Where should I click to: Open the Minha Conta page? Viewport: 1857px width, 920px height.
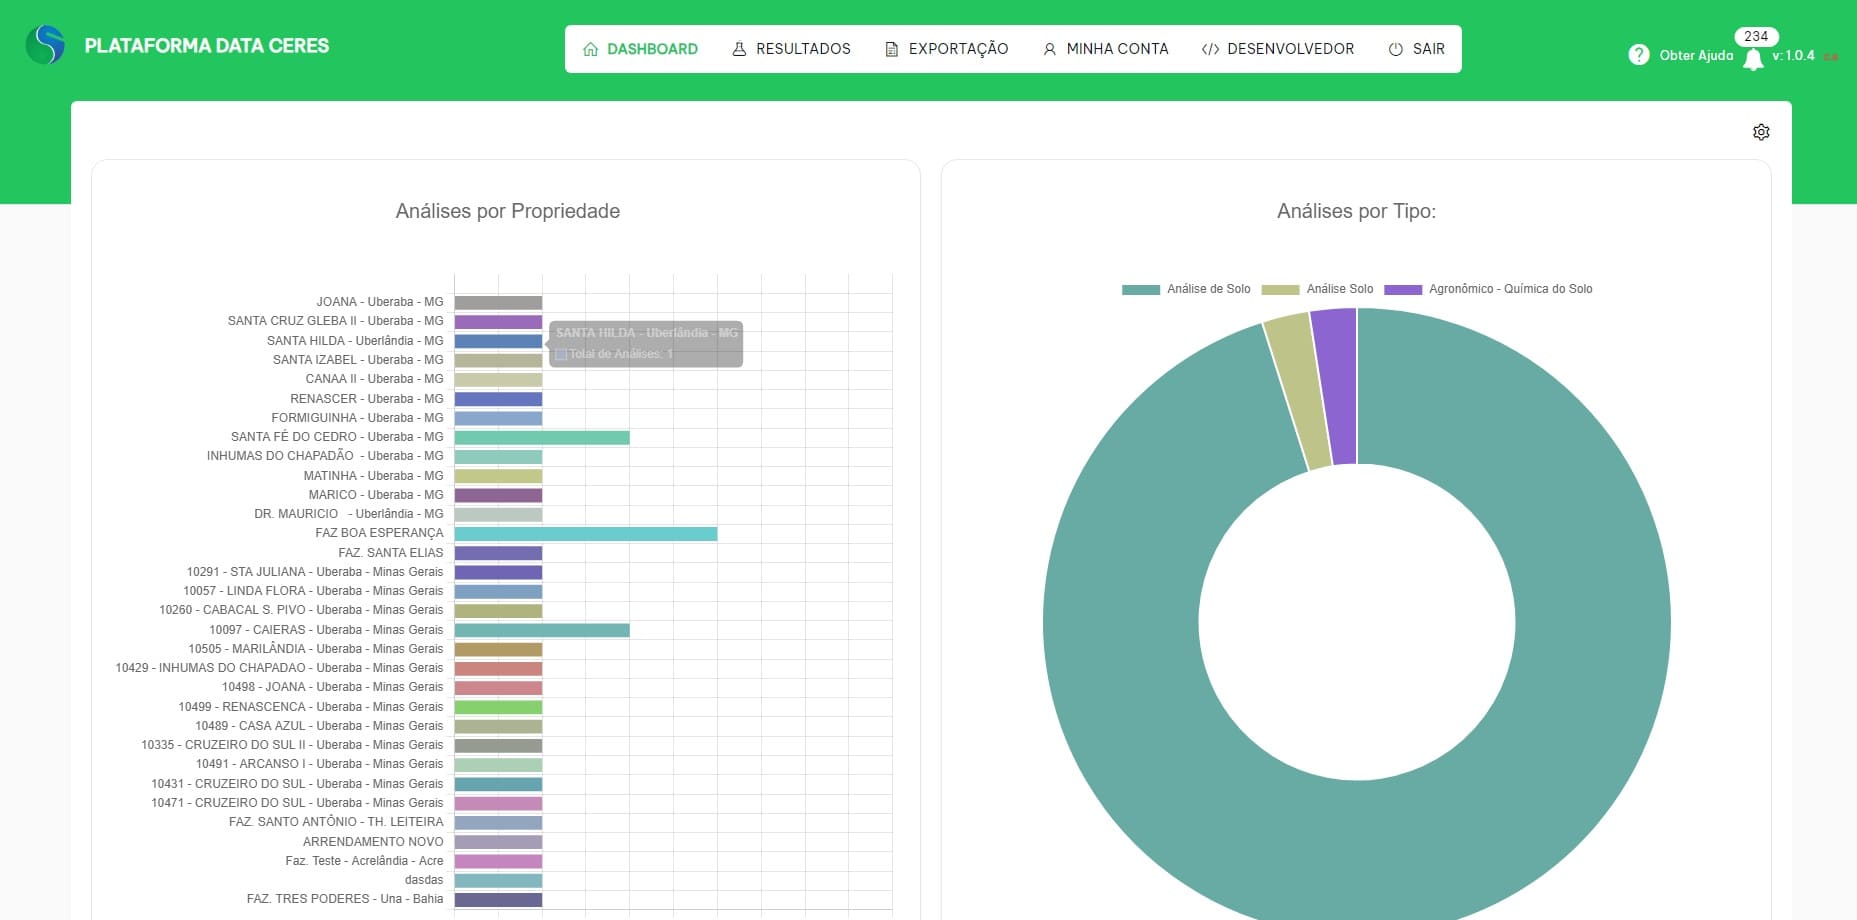point(1117,48)
